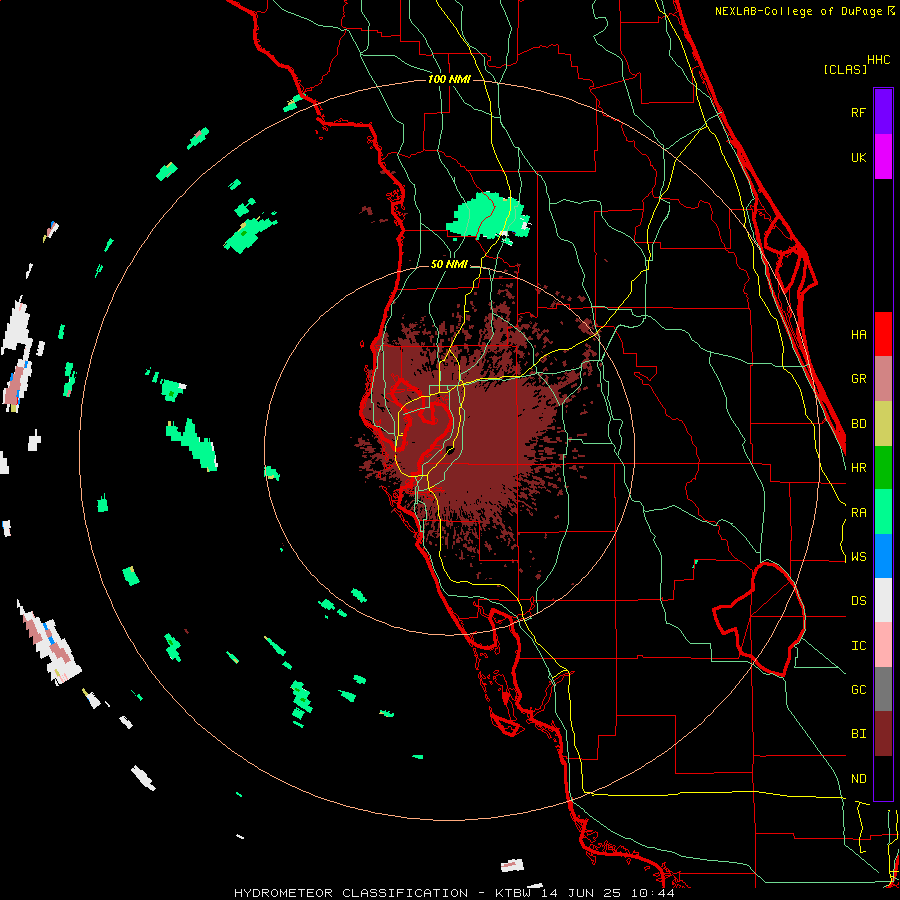Screen dimensions: 900x900
Task: Click the red HA legend color swatch
Action: (x=883, y=334)
